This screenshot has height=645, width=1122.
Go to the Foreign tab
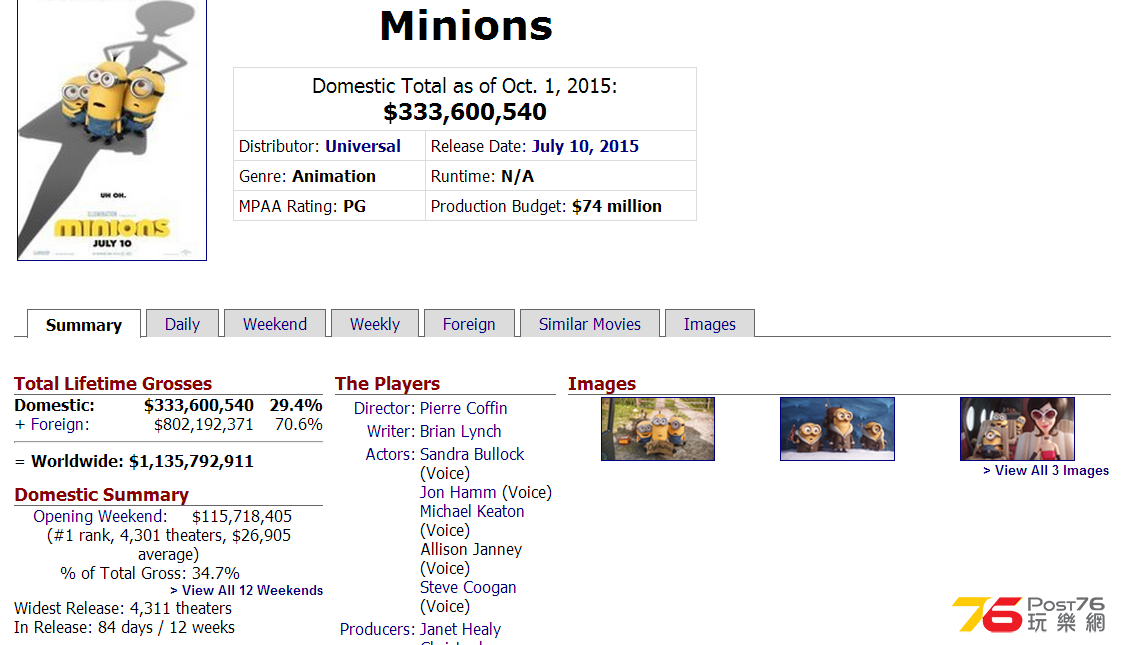click(x=469, y=324)
